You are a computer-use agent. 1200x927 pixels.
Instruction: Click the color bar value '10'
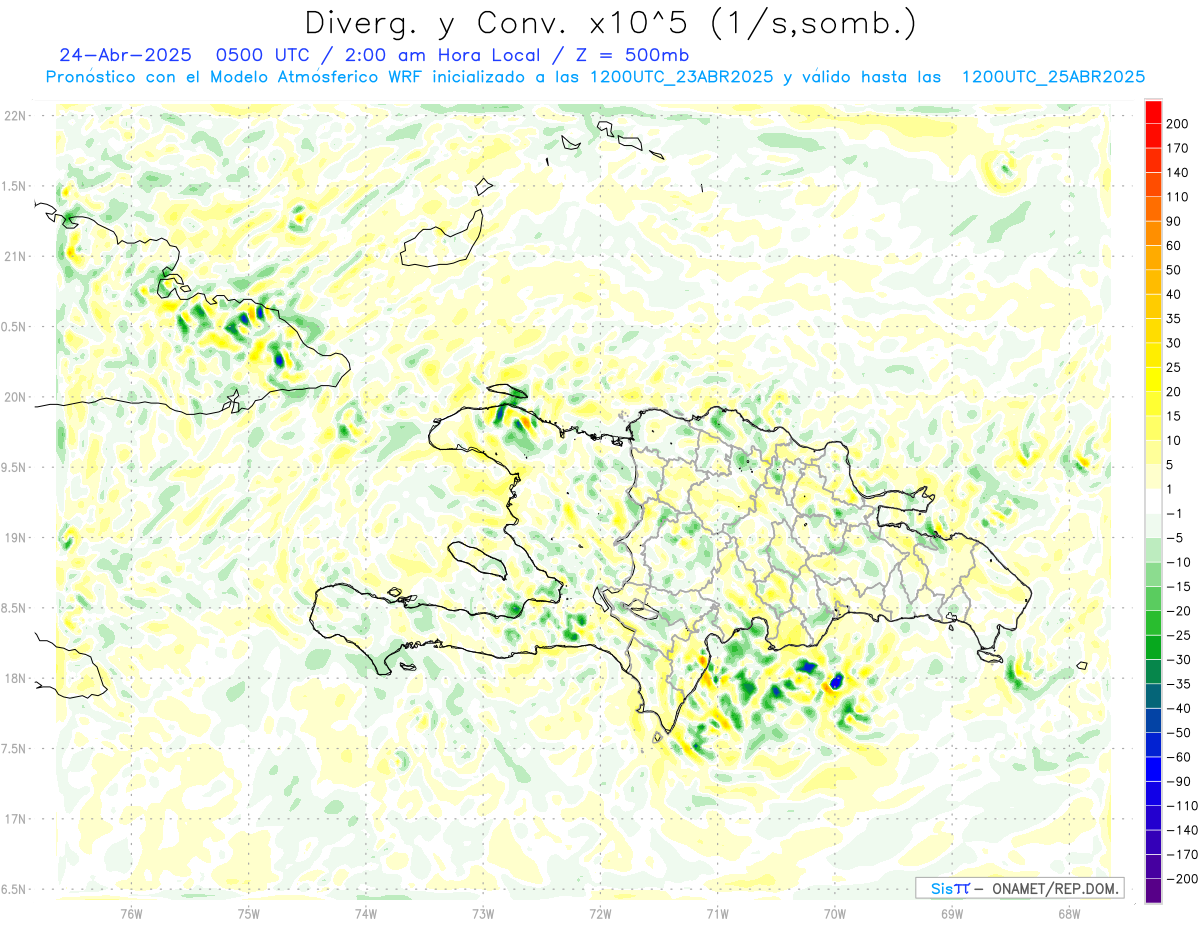tap(1176, 441)
